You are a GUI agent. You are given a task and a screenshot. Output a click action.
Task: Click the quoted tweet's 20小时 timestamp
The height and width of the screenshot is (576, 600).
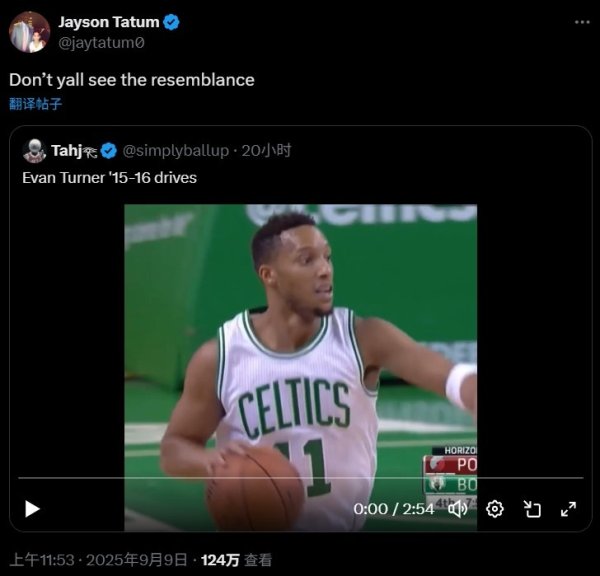click(x=266, y=151)
